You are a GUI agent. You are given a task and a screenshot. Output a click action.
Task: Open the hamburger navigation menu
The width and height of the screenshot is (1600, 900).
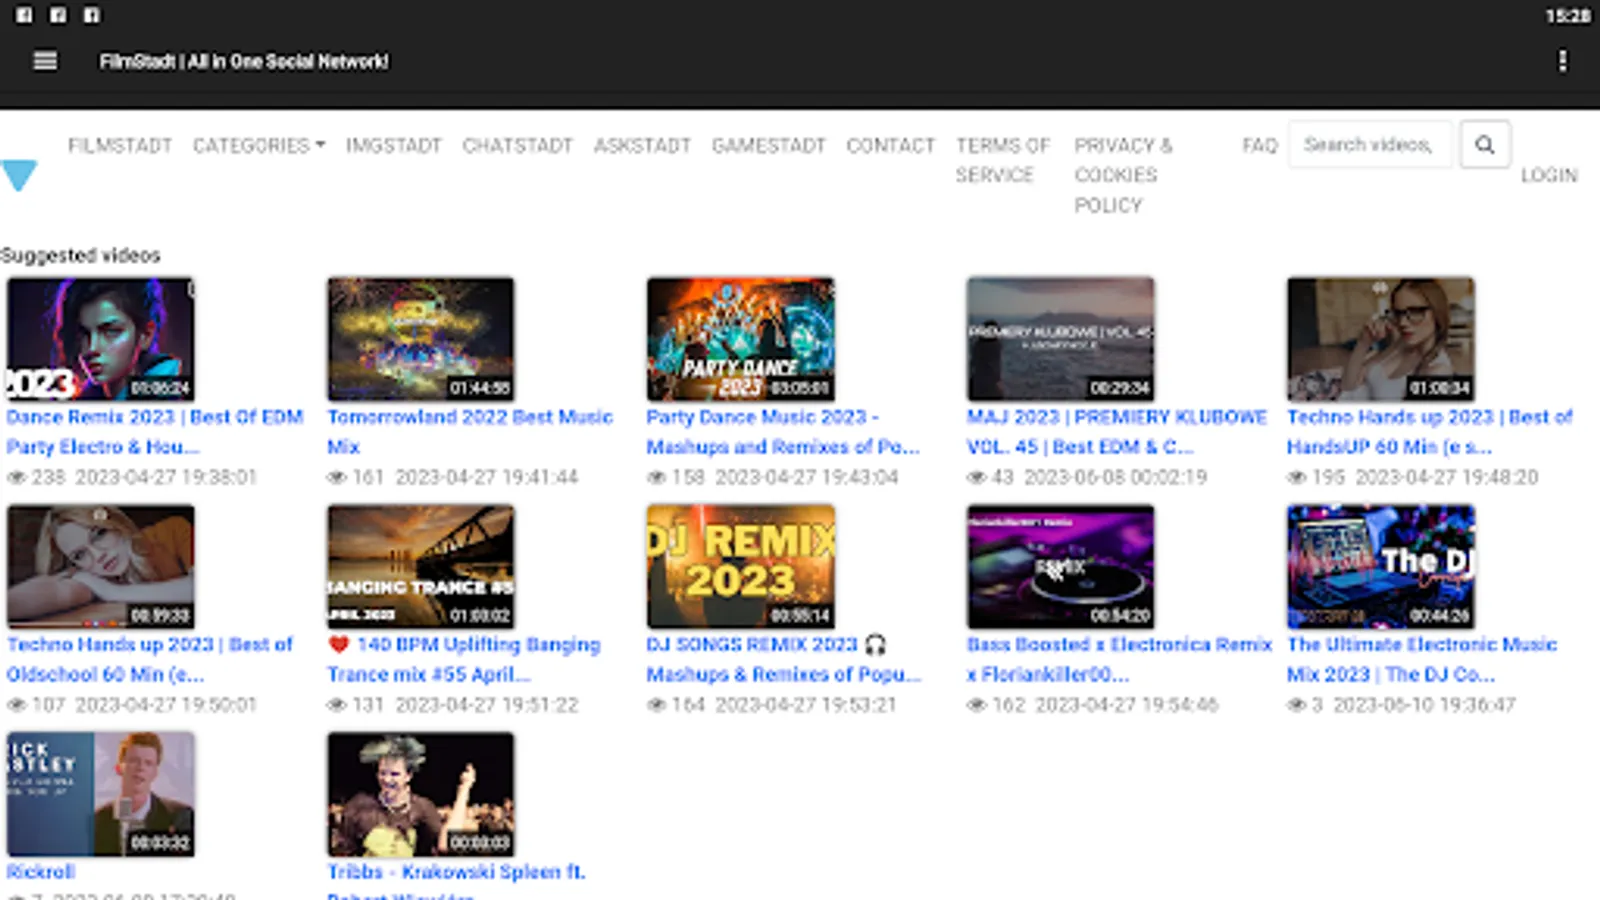coord(45,61)
